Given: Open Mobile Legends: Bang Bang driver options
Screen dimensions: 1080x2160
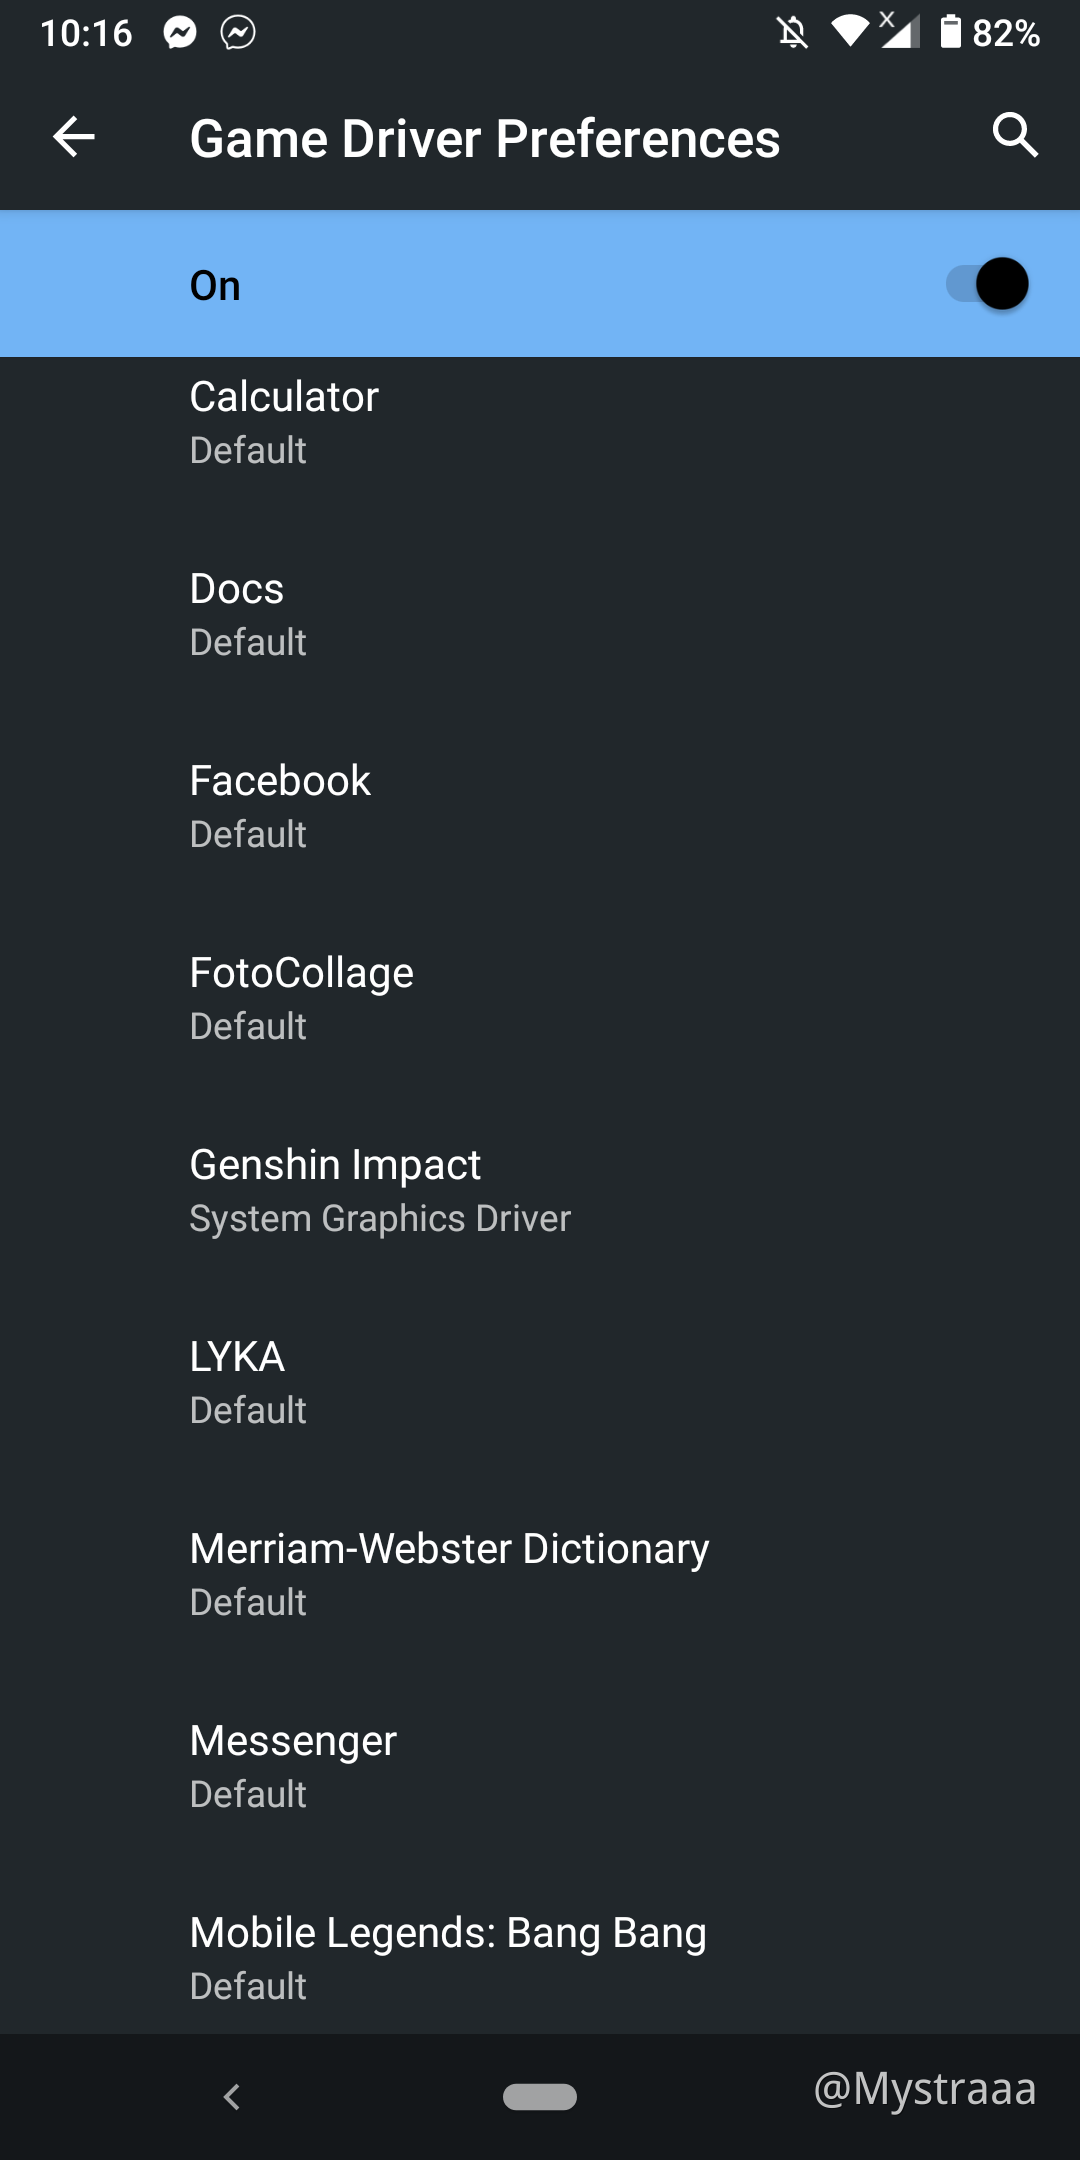Looking at the screenshot, I should tap(540, 1958).
